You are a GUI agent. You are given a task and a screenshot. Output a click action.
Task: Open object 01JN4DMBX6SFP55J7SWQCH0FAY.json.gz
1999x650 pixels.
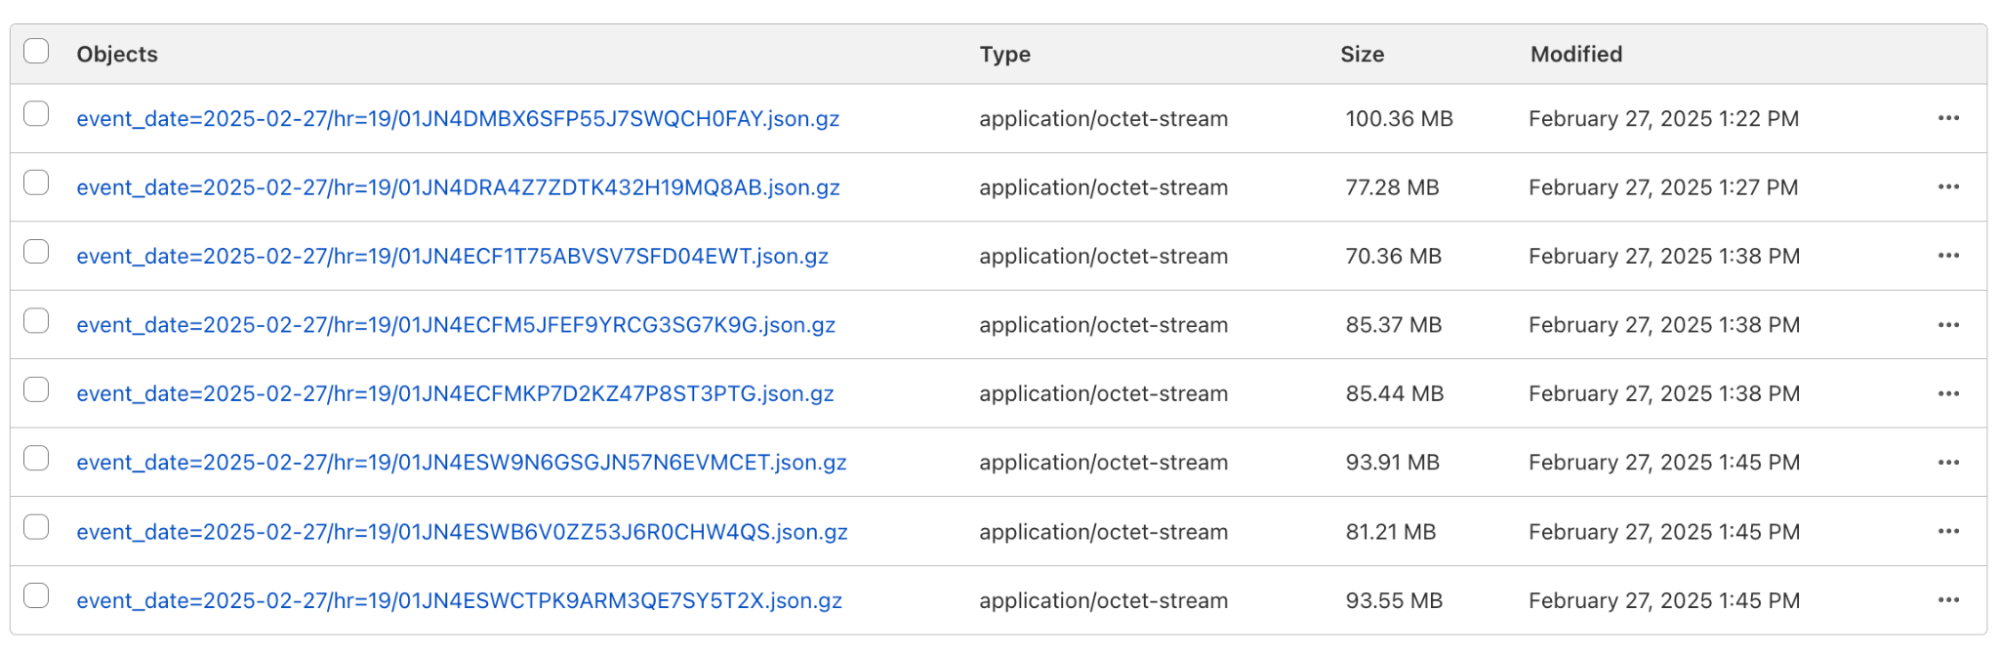(x=457, y=119)
